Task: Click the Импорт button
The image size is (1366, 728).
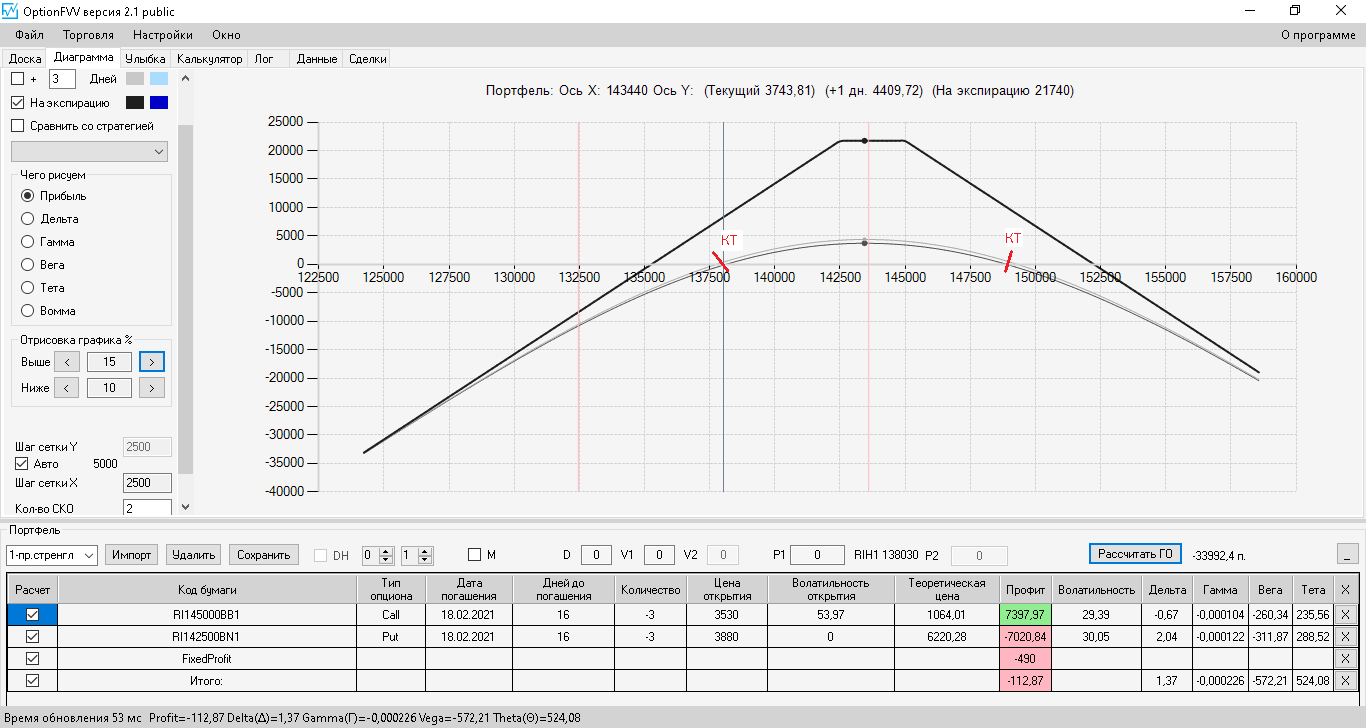Action: coord(131,555)
